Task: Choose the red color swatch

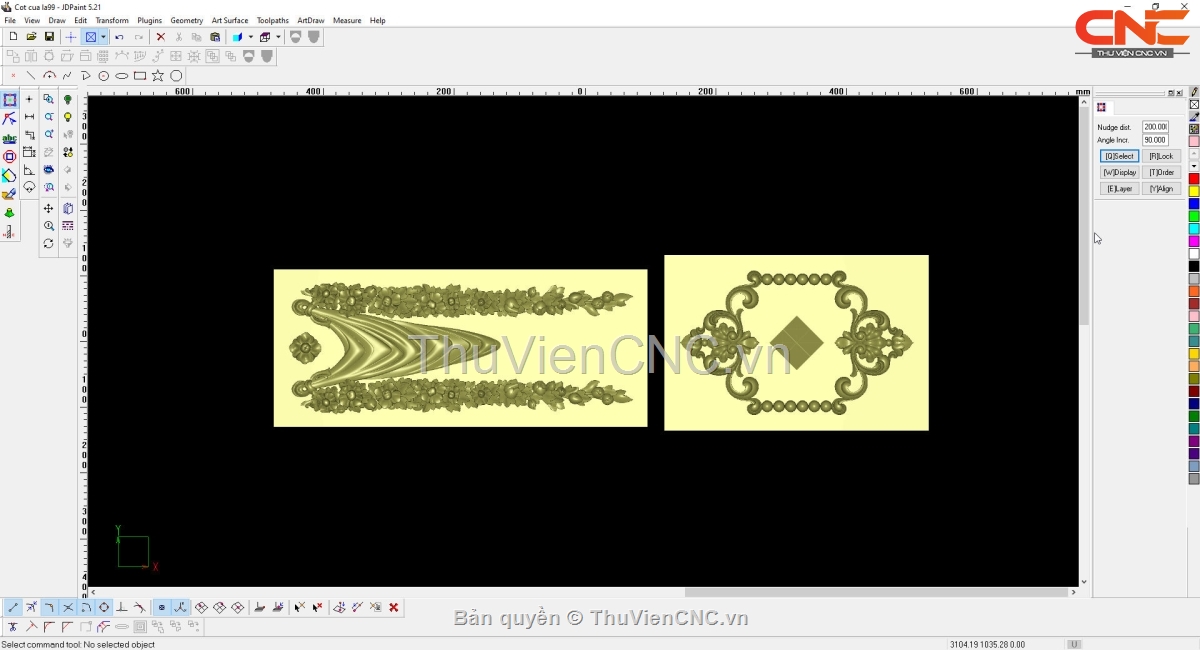Action: [x=1194, y=179]
